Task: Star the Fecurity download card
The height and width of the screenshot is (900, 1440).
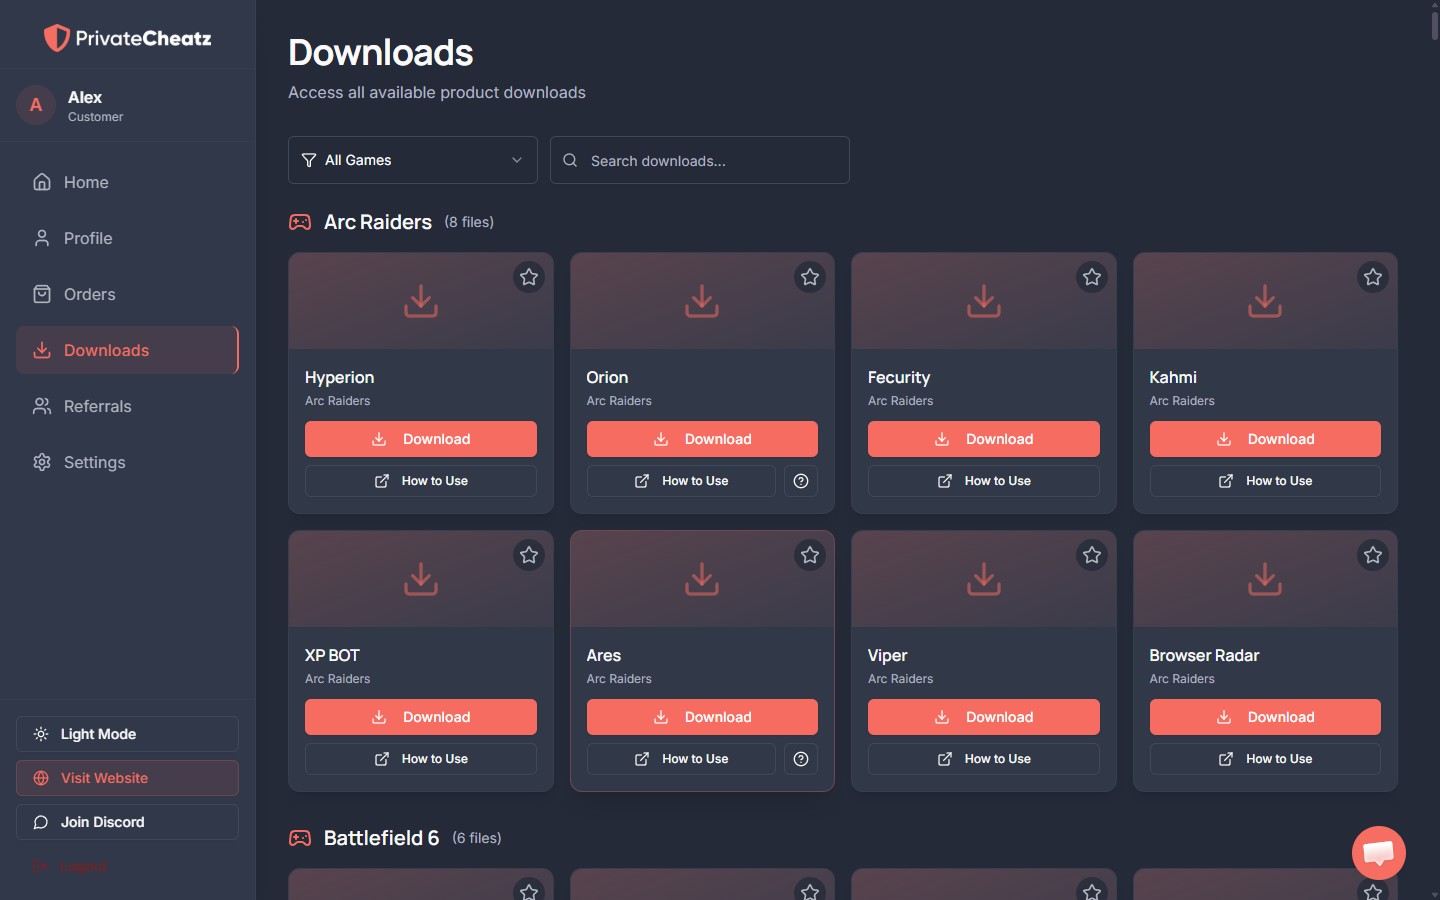Action: 1092,277
